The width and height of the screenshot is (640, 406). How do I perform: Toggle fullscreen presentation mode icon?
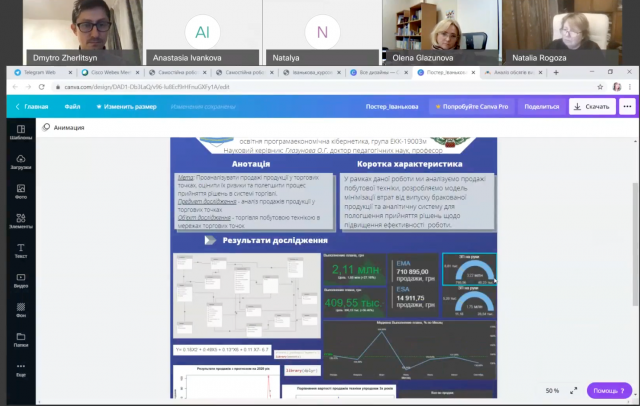tap(573, 390)
